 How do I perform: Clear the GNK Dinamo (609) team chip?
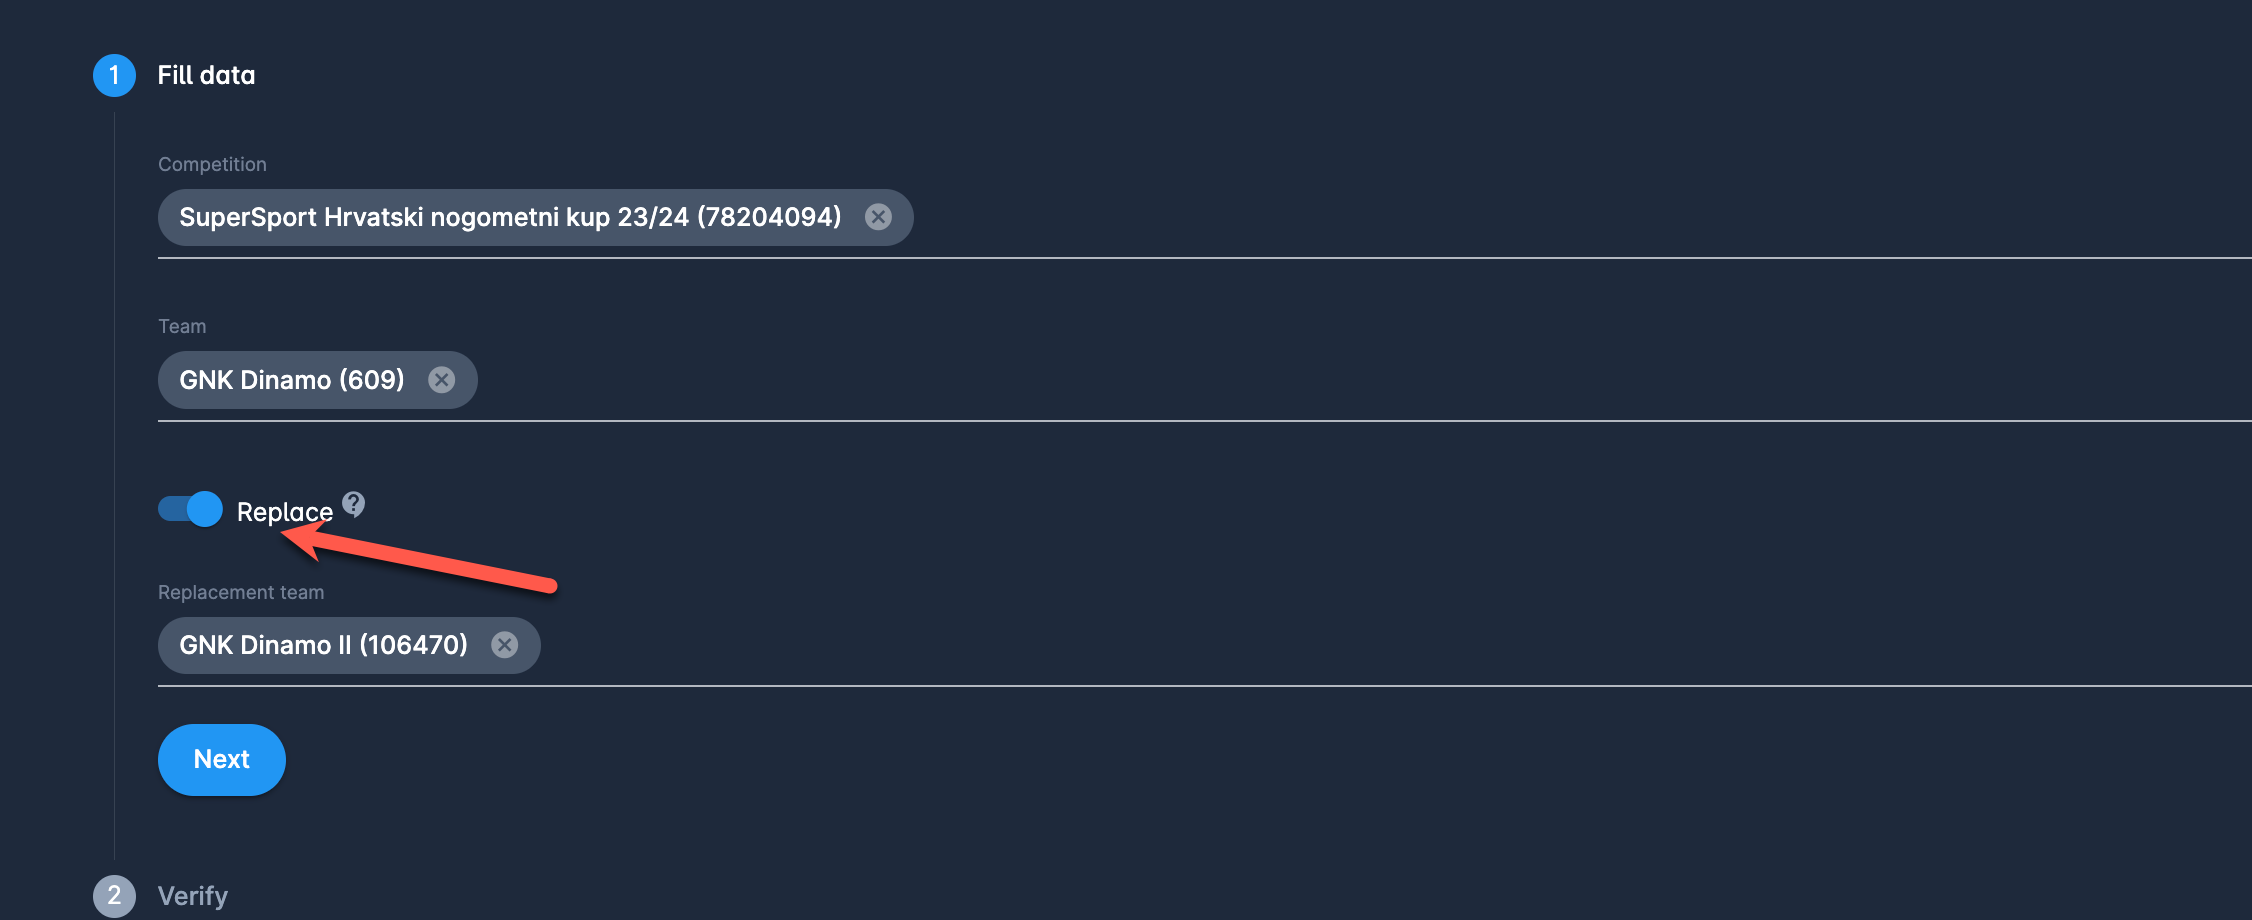(x=441, y=380)
